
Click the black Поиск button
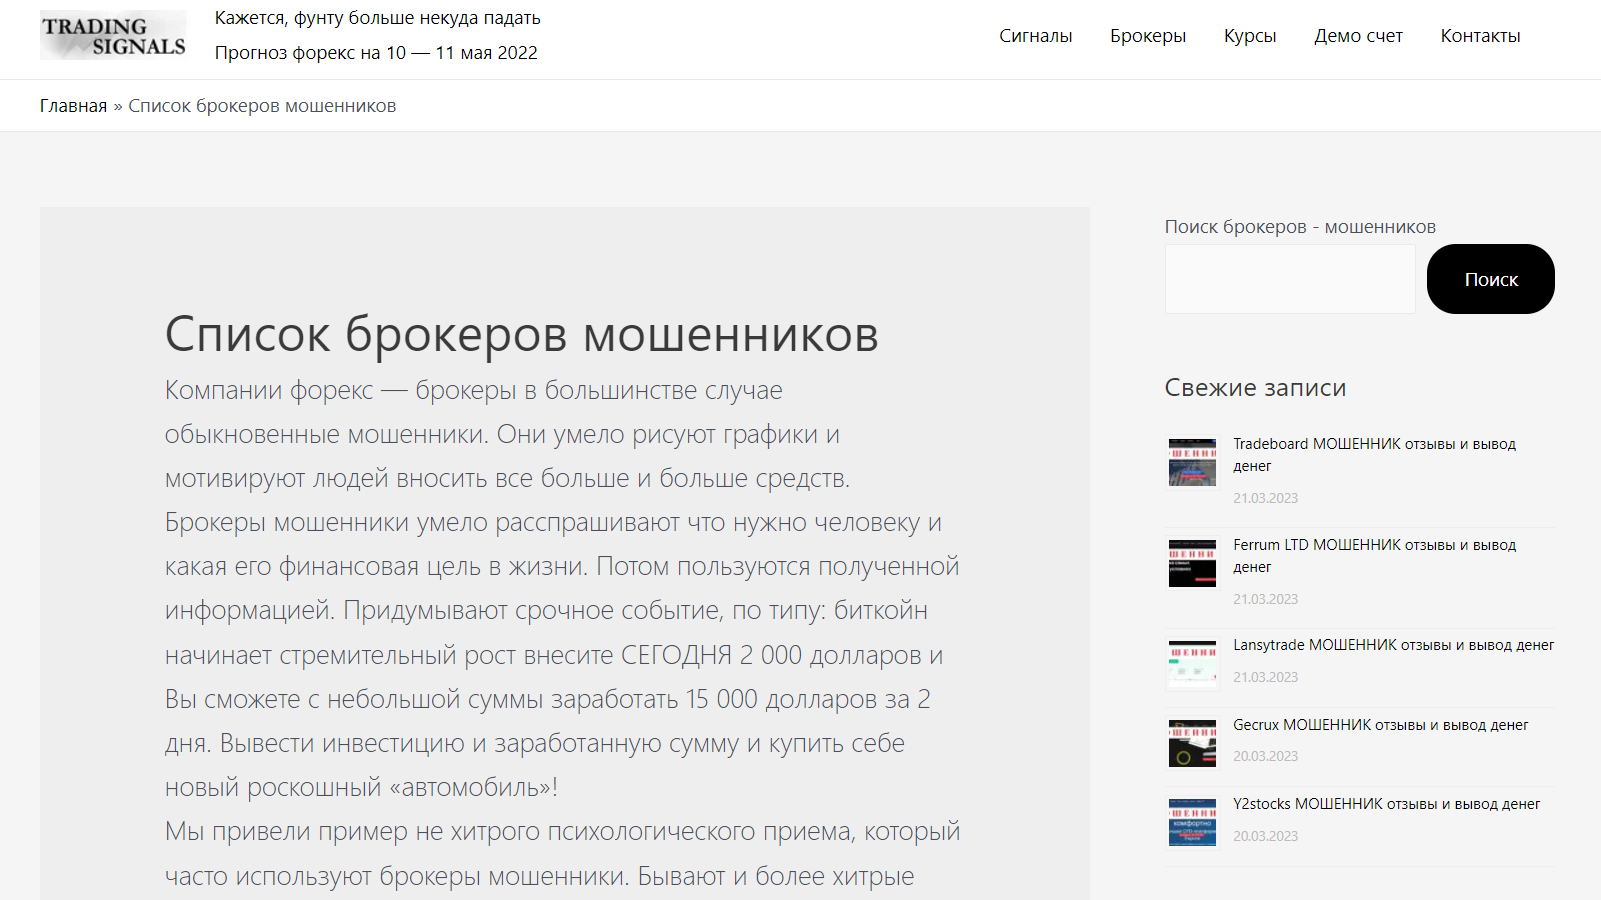click(1491, 279)
